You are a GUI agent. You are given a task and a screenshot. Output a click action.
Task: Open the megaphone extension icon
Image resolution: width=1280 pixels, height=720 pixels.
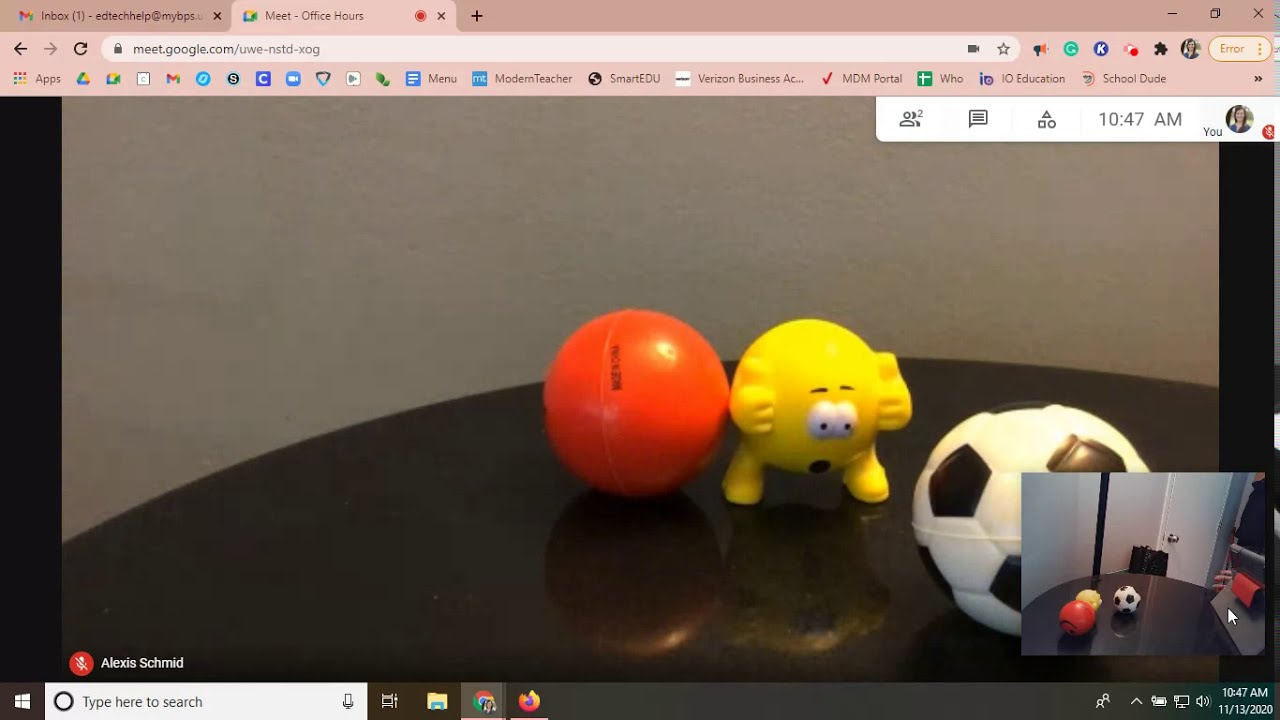tap(1040, 49)
